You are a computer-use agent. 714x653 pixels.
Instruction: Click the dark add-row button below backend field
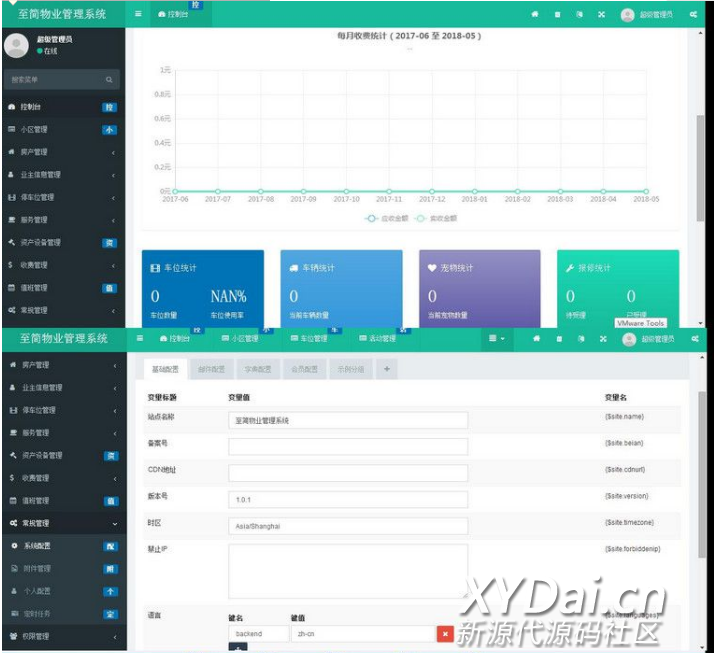[x=238, y=647]
